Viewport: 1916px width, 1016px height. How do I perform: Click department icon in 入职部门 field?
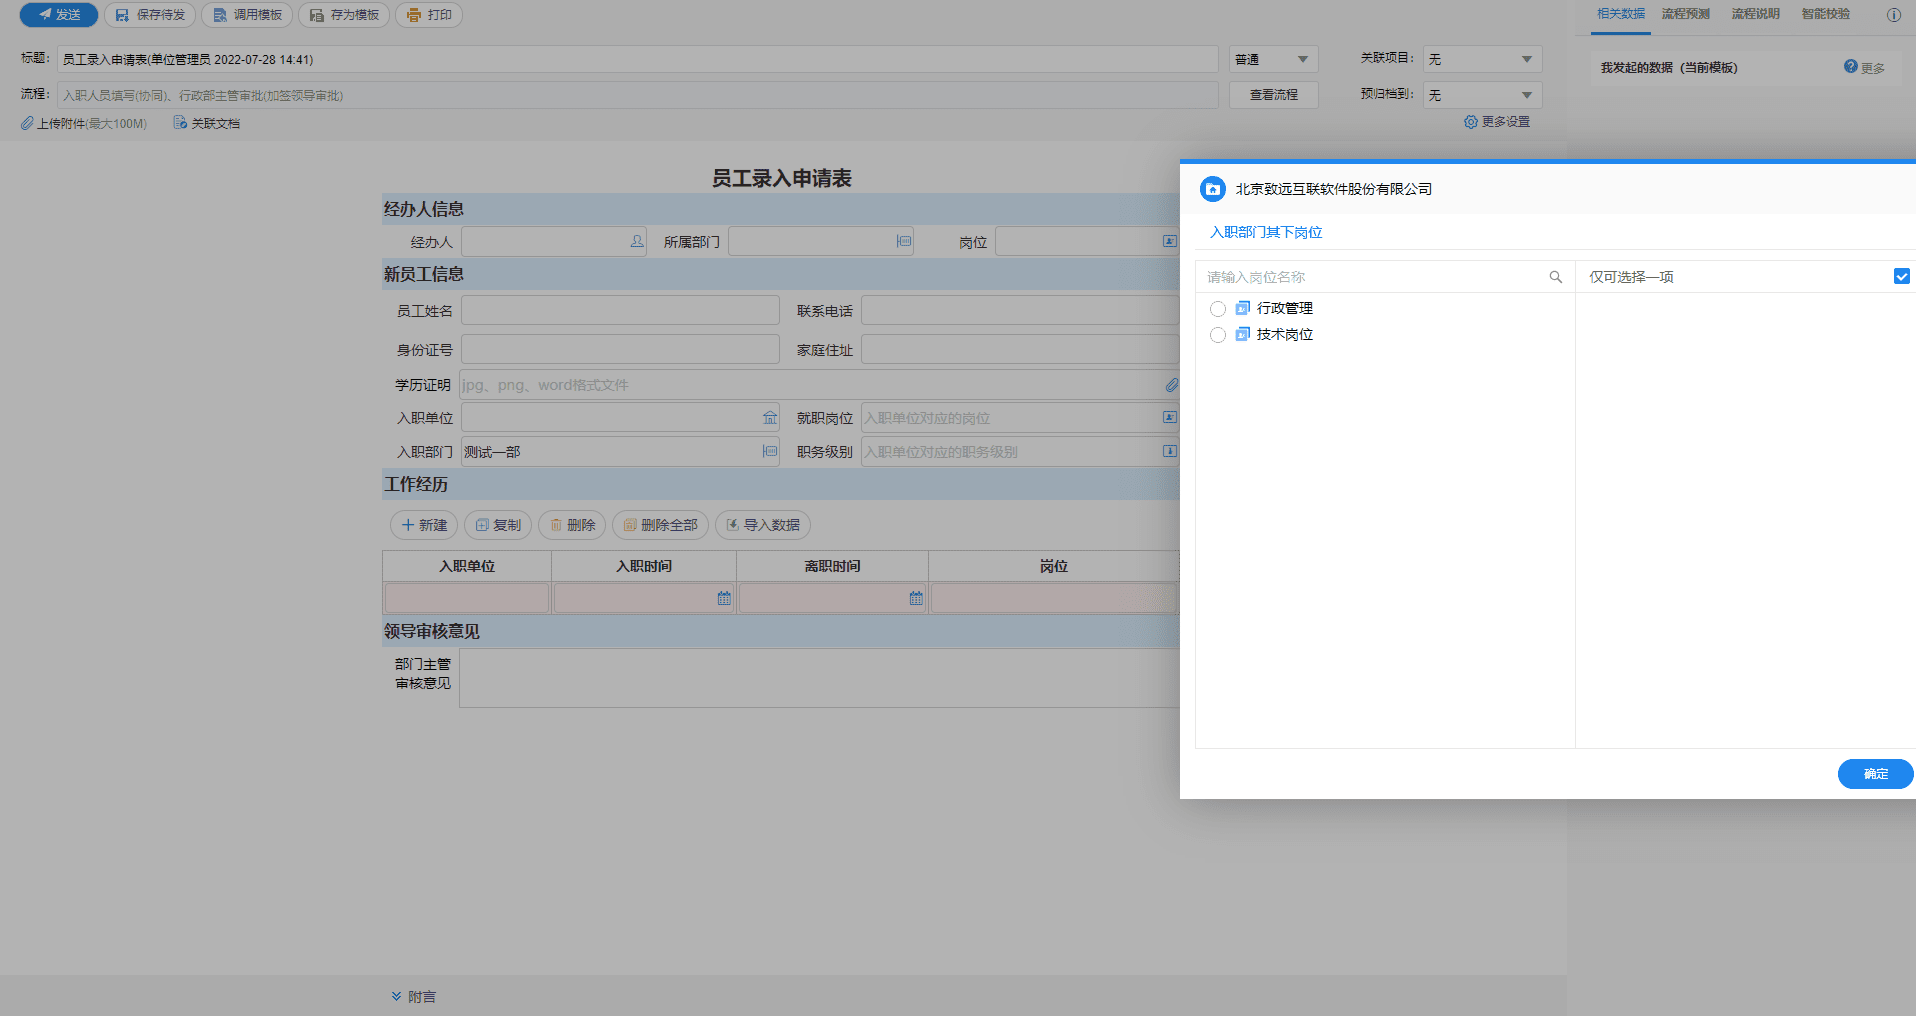[770, 452]
